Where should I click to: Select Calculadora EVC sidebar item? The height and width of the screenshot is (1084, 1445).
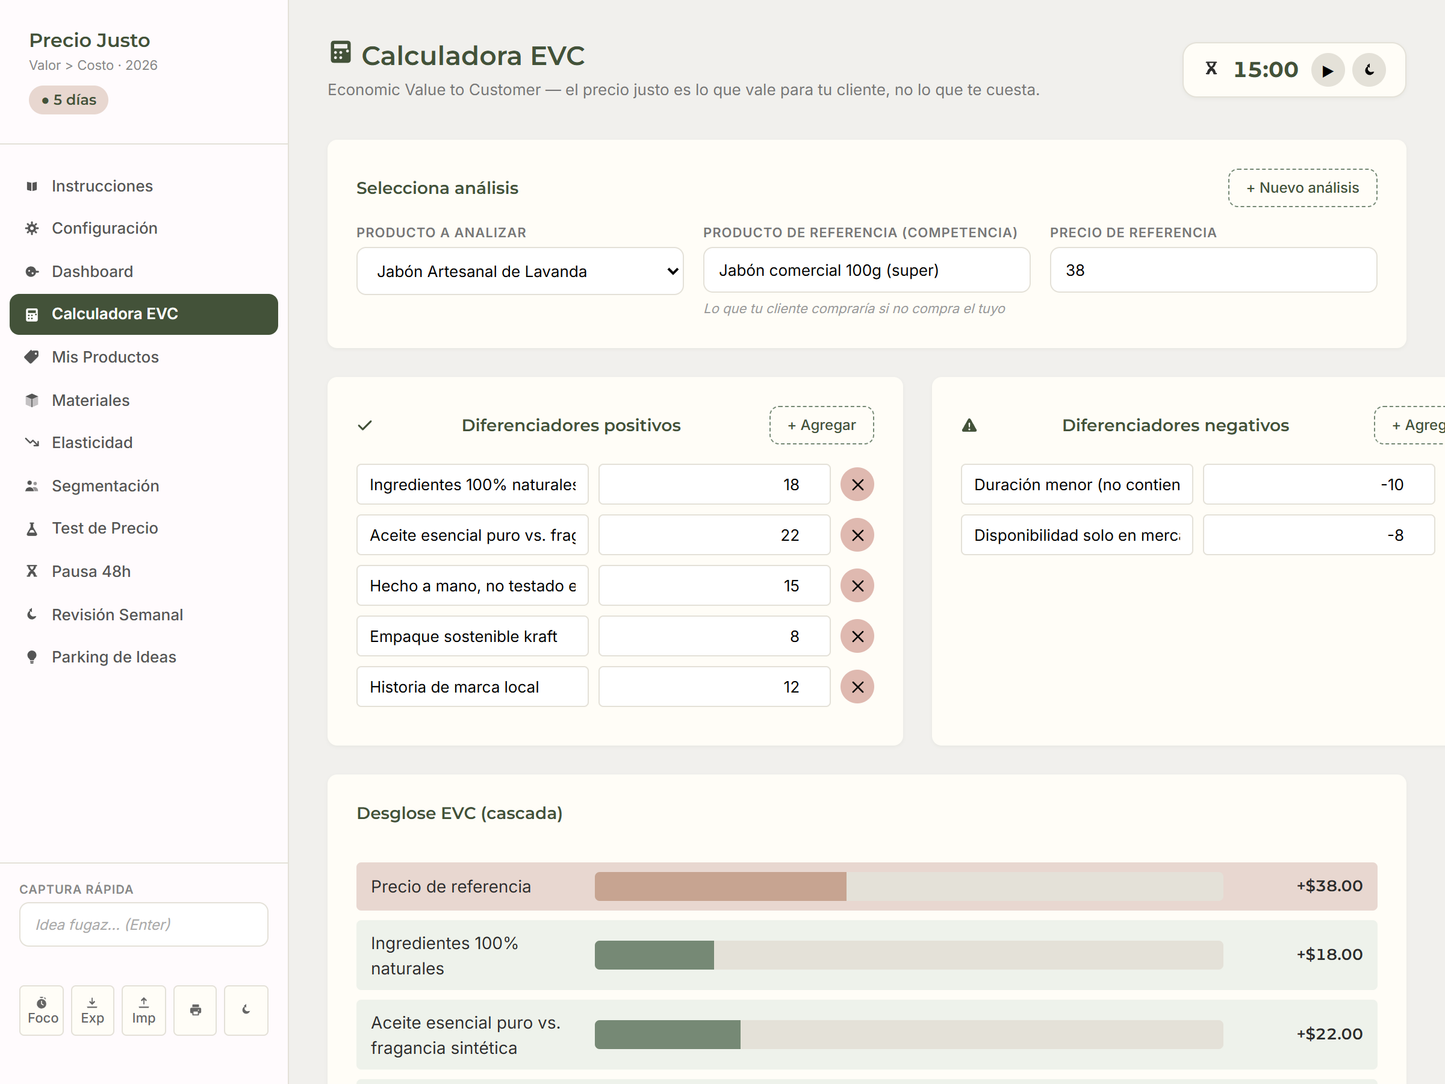[144, 314]
